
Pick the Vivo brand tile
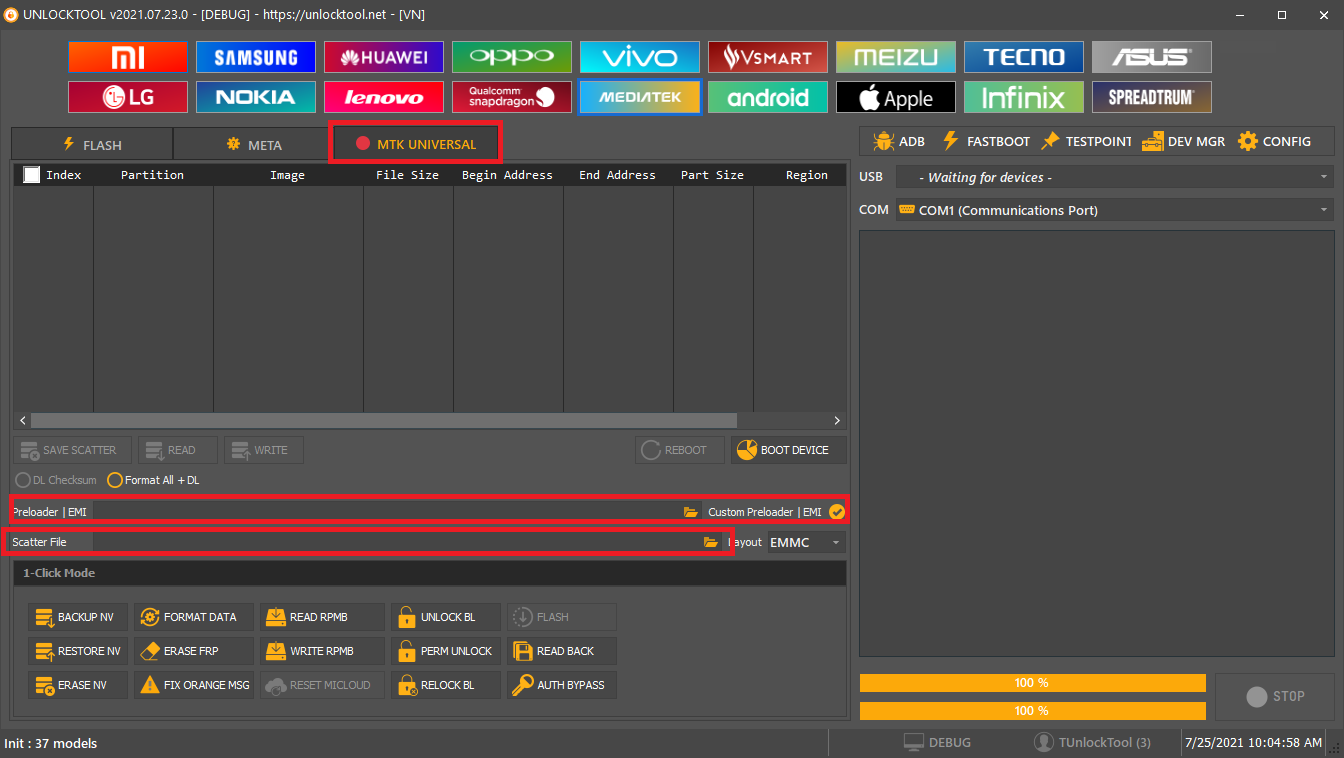tap(640, 57)
